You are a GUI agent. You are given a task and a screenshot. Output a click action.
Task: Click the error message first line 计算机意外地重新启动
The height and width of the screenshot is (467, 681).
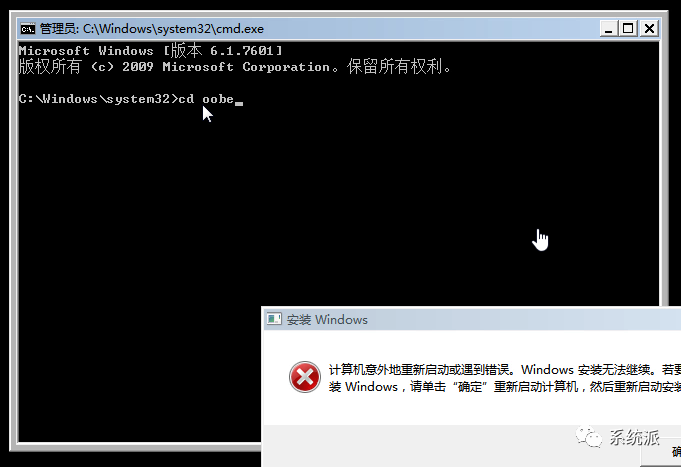(x=505, y=370)
